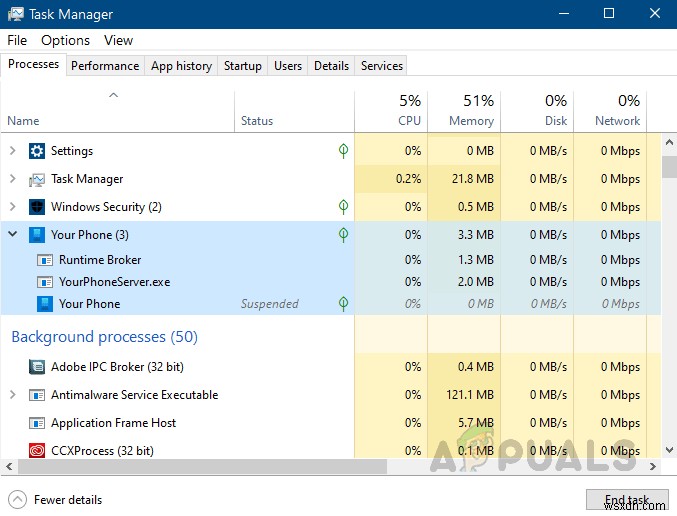Open the Startup tab
Viewport: 677px width, 516px height.
pyautogui.click(x=242, y=66)
